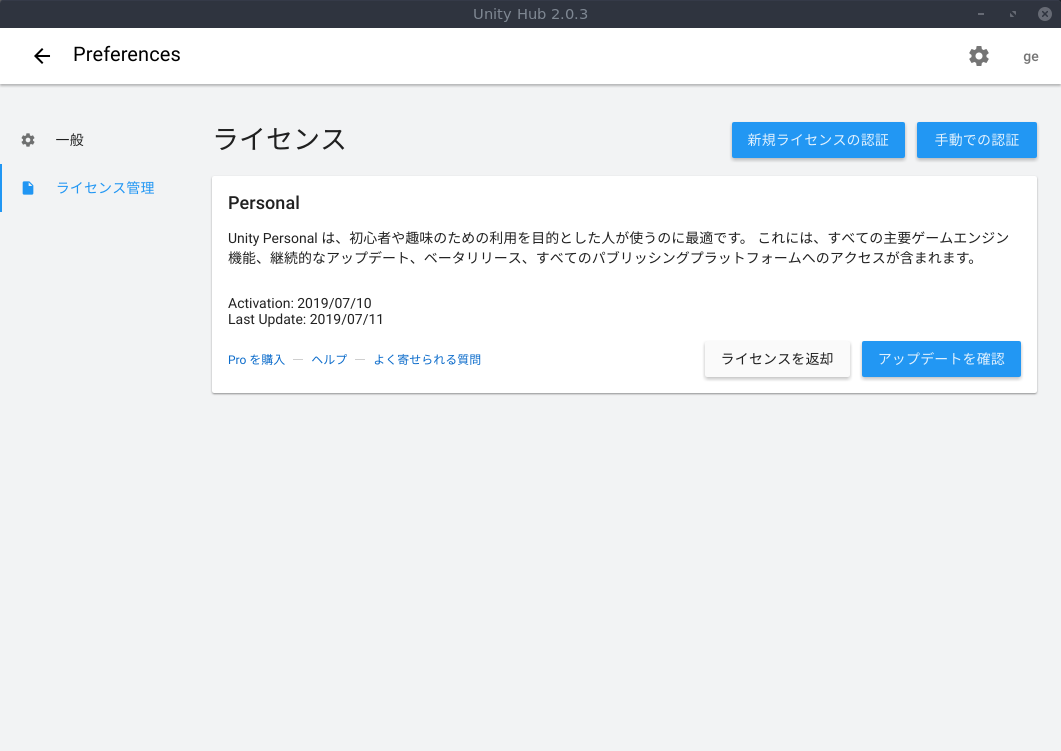
Task: Click the 新規ライセンスの認証 button
Action: tap(818, 140)
